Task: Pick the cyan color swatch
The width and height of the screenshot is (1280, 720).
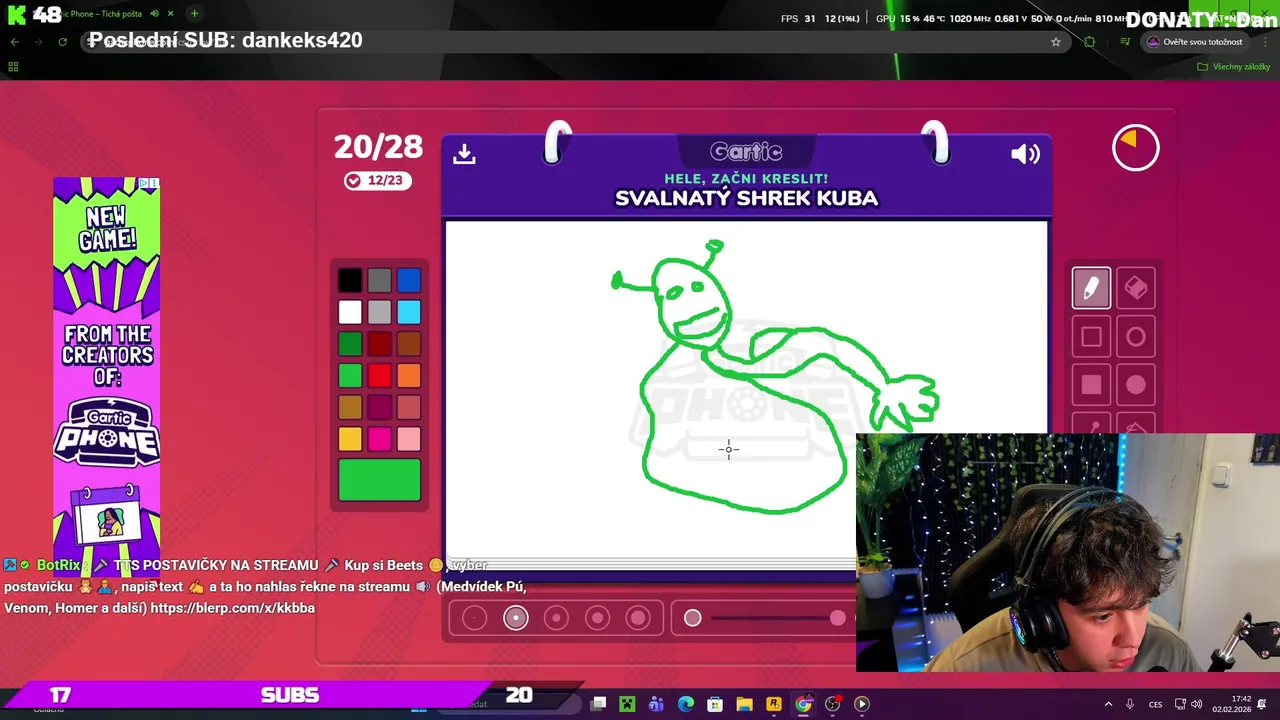Action: [x=409, y=312]
